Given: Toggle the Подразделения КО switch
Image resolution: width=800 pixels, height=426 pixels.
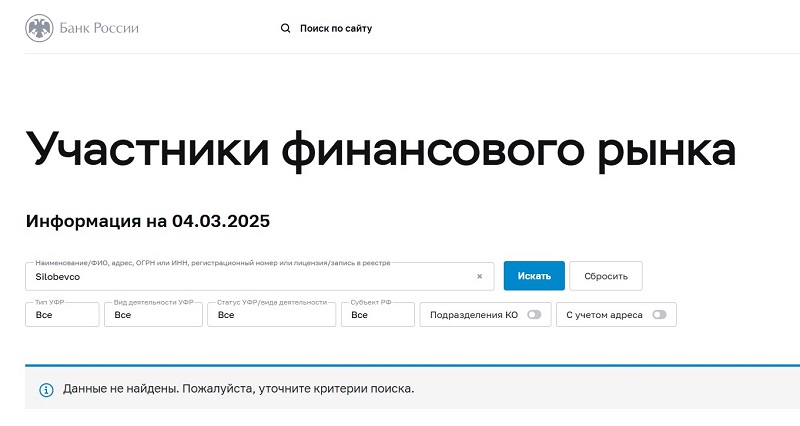Looking at the screenshot, I should (x=534, y=315).
